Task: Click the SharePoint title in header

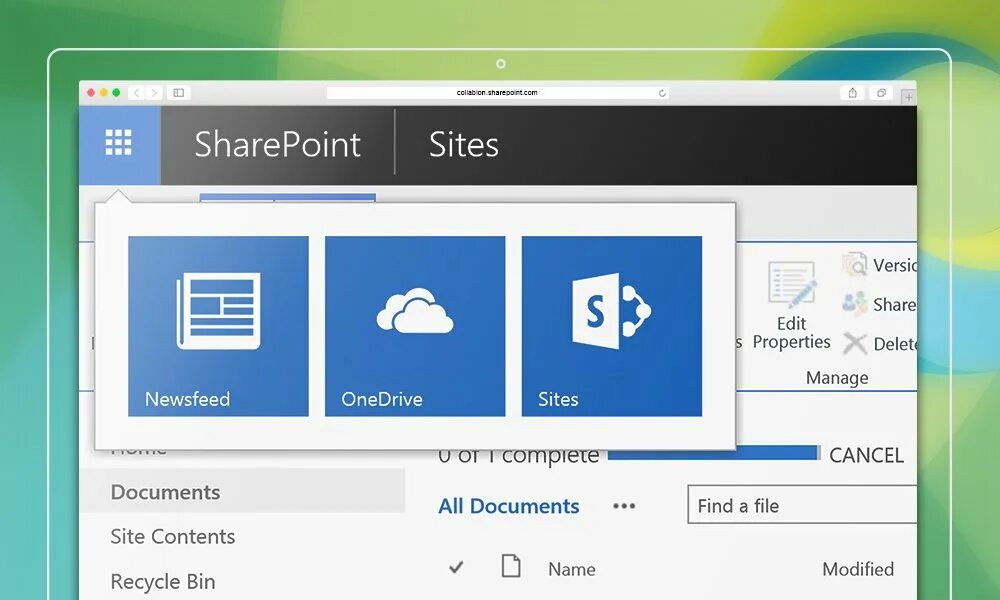Action: coord(277,144)
